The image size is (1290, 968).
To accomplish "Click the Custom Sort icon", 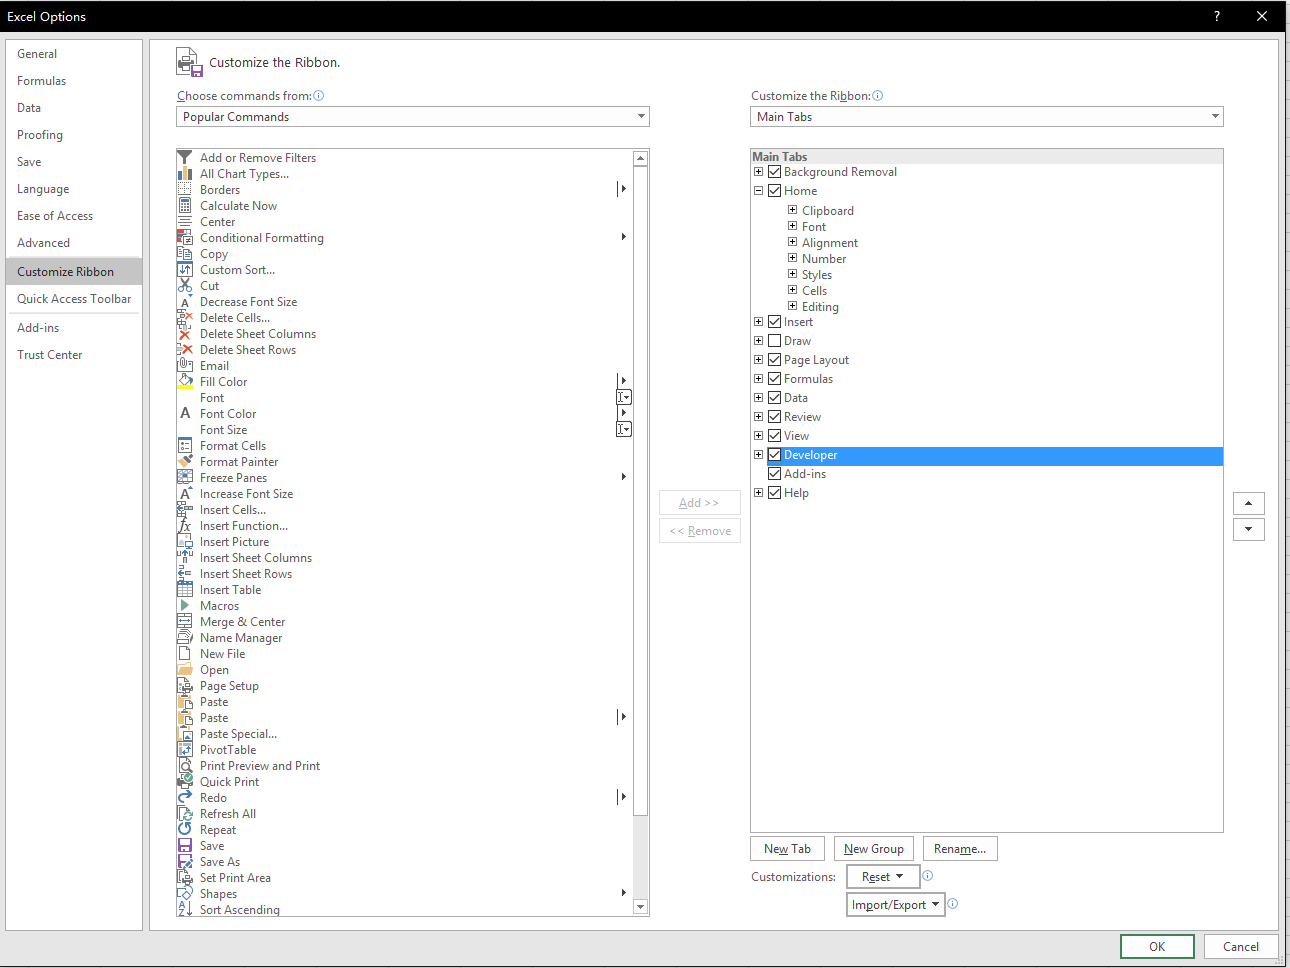I will [x=185, y=270].
